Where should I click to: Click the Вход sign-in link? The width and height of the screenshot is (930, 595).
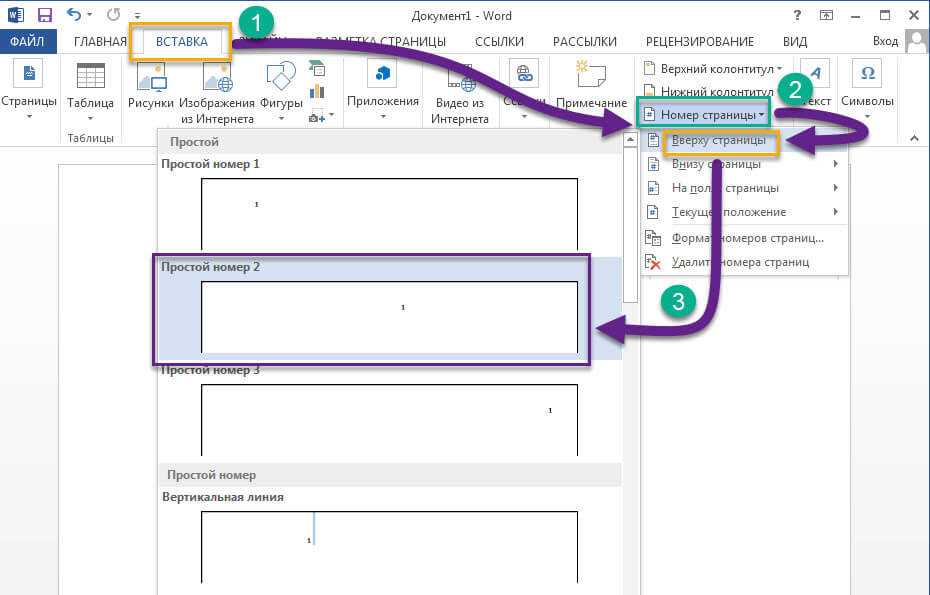(885, 41)
